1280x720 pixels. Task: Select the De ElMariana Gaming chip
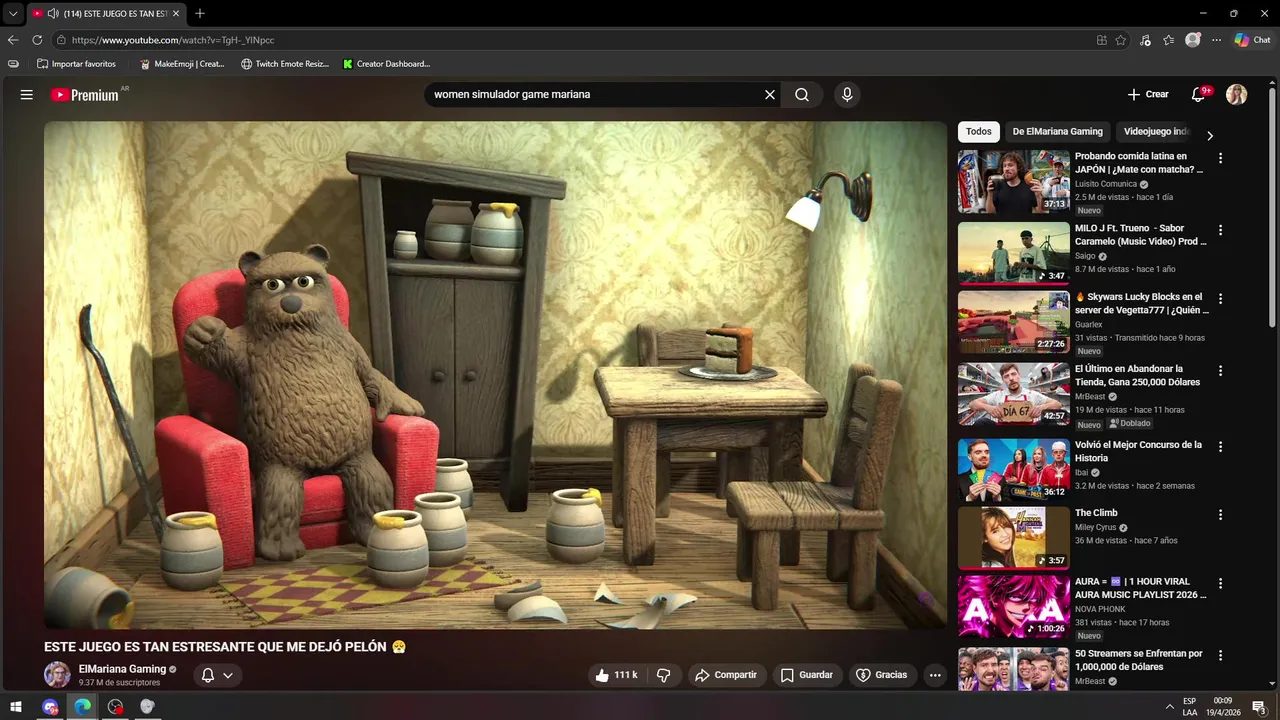1057,132
